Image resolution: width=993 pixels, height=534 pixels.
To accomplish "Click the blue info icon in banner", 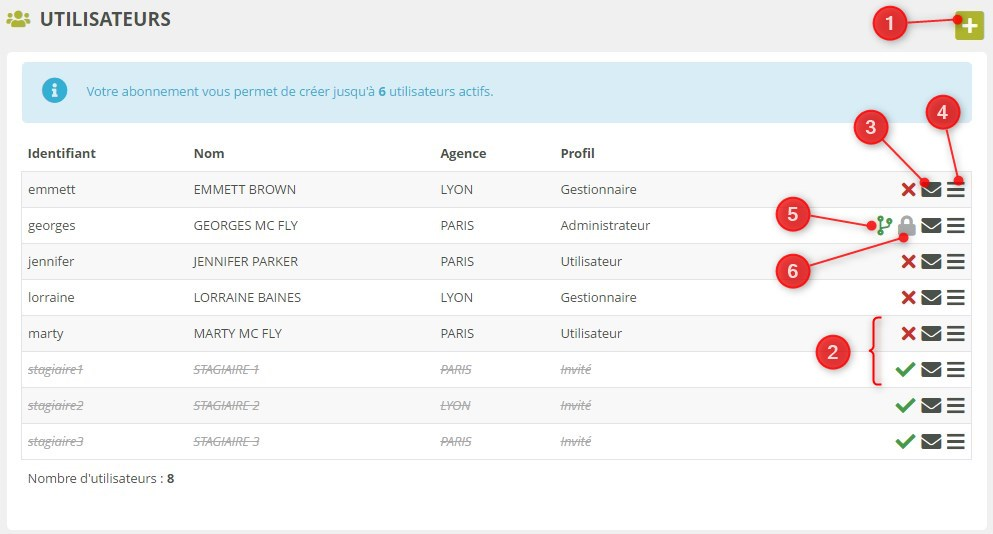I will tap(55, 91).
